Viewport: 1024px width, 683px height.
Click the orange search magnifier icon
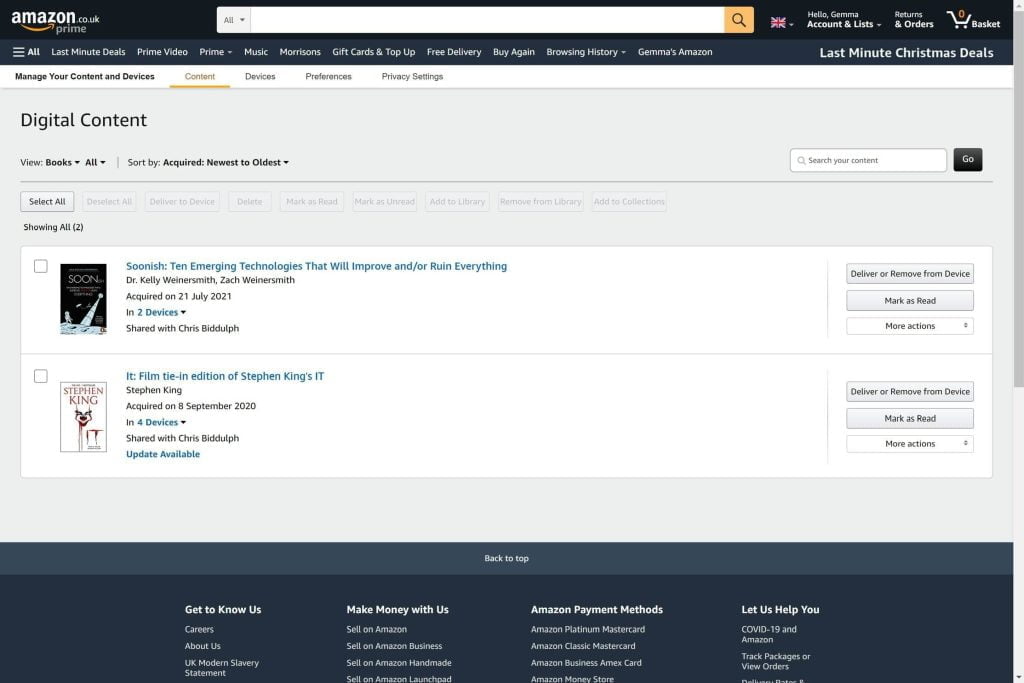point(738,19)
